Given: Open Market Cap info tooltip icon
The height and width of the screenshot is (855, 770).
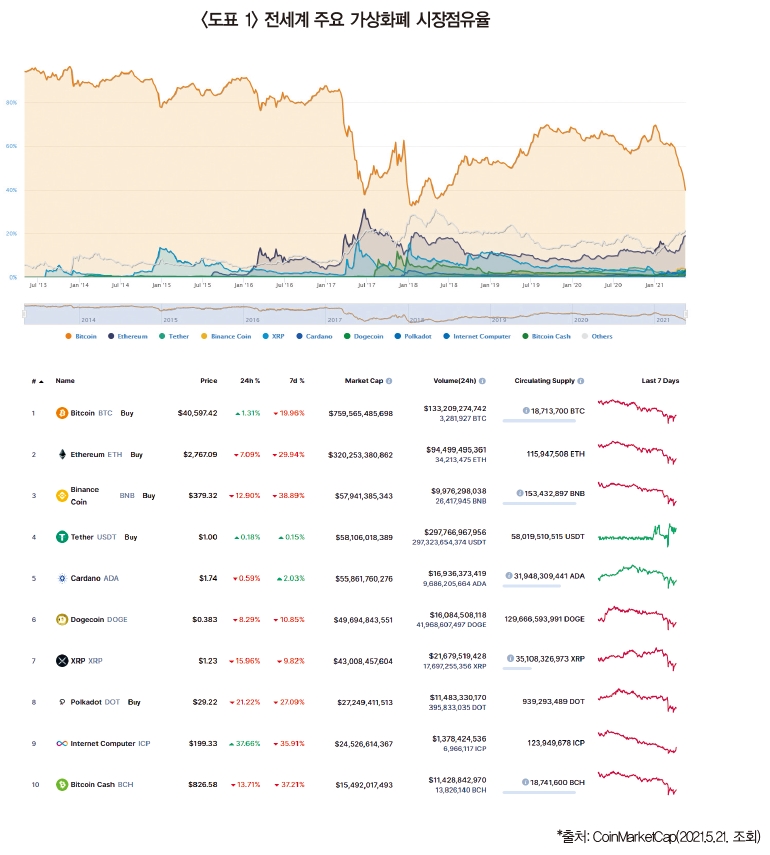Looking at the screenshot, I should pos(389,381).
